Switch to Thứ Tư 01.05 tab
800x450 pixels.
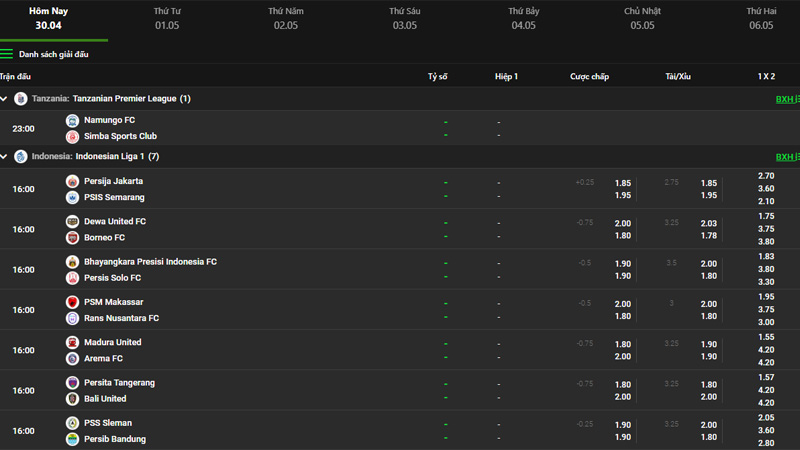[167, 18]
